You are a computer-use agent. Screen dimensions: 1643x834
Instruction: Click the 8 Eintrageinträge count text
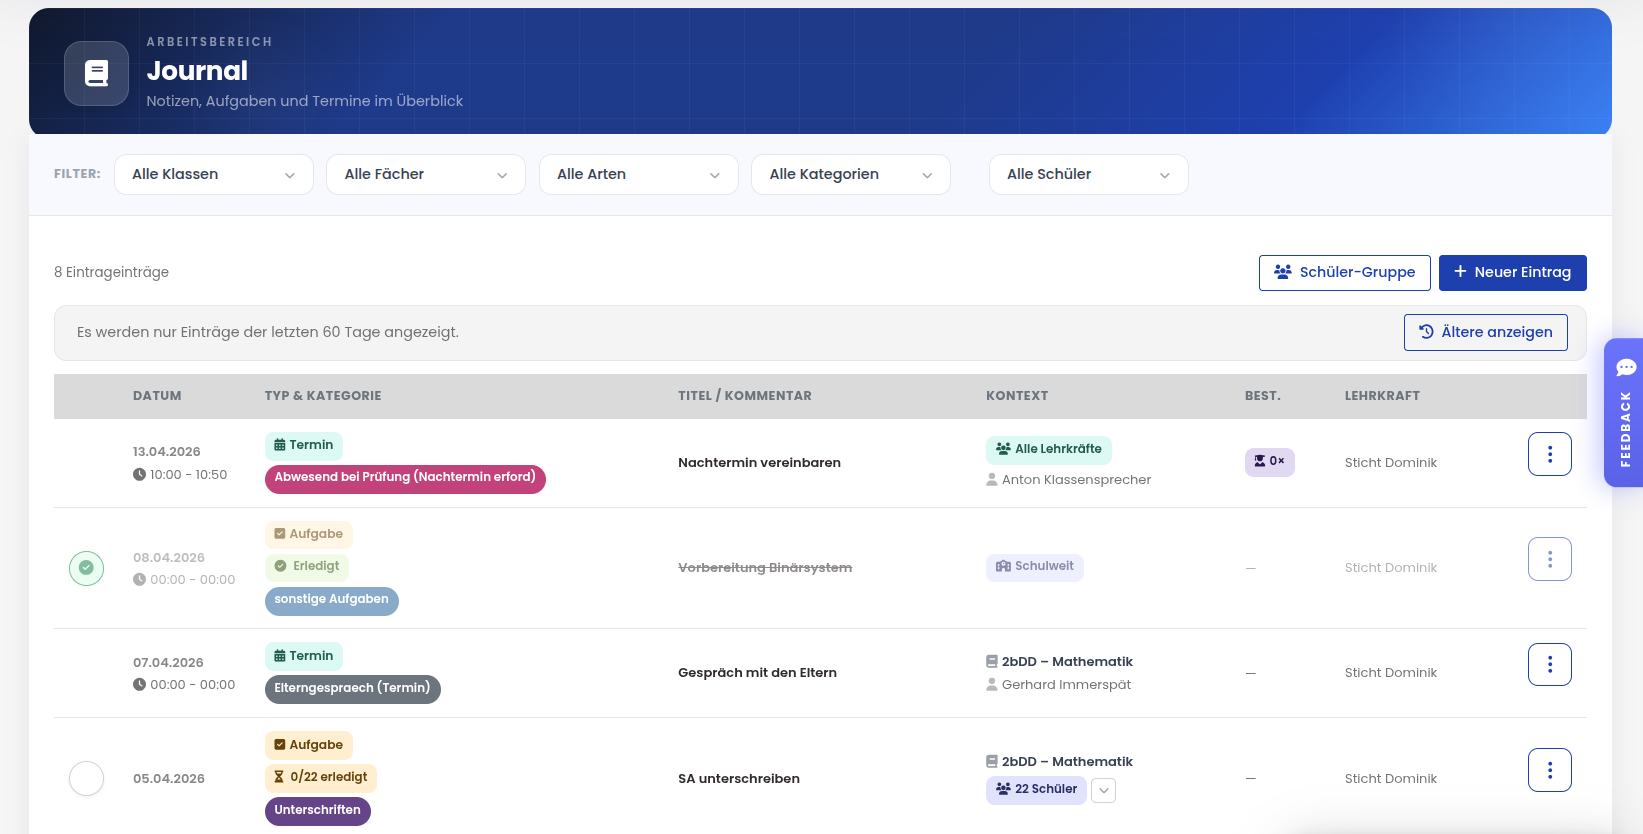point(111,272)
